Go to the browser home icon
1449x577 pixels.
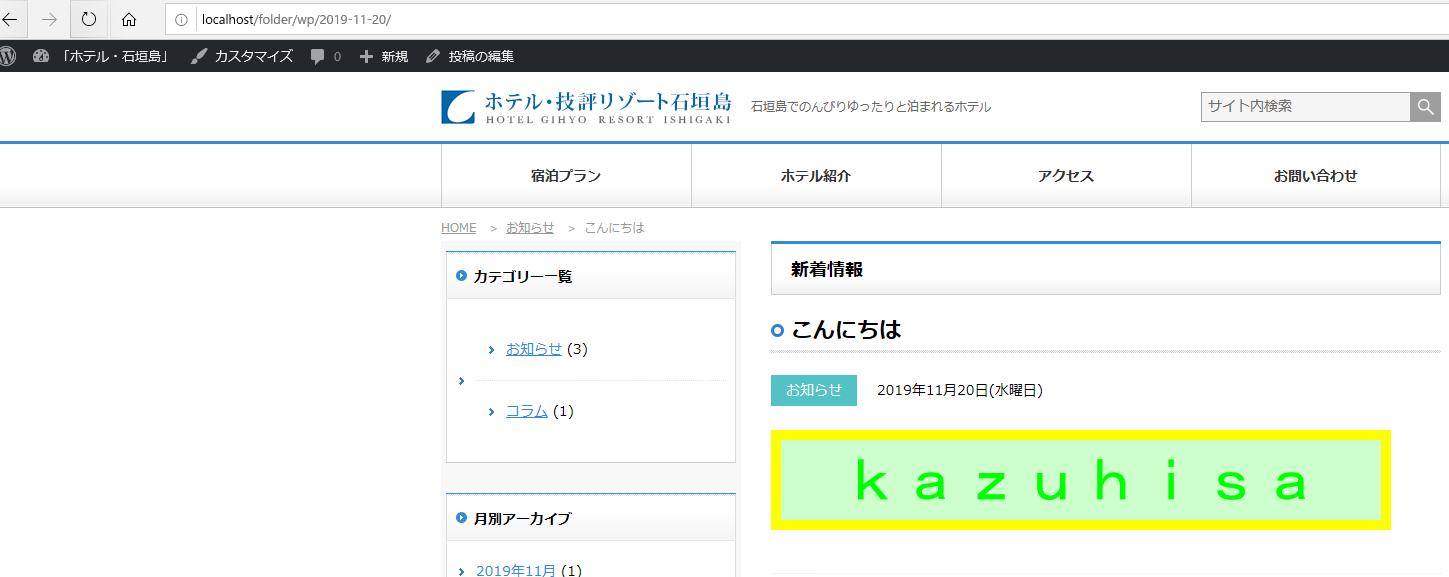coord(129,19)
